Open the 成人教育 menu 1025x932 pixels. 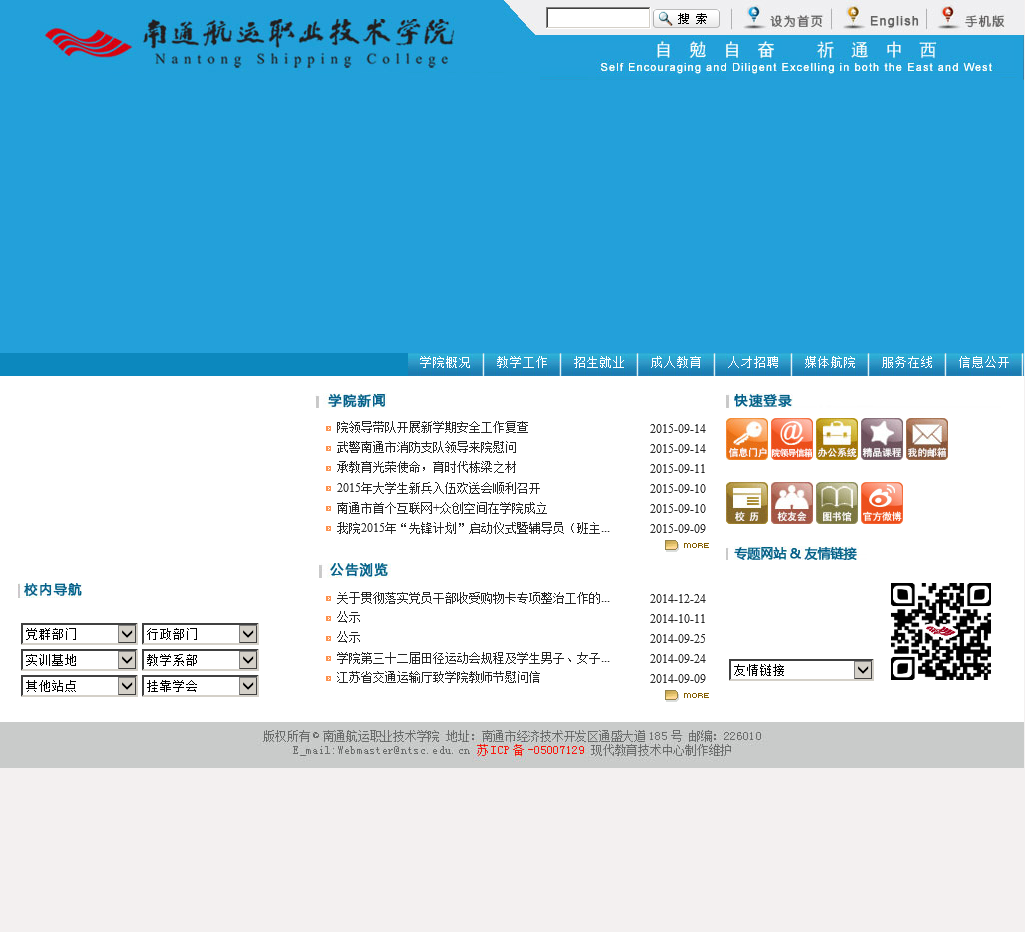[x=676, y=363]
